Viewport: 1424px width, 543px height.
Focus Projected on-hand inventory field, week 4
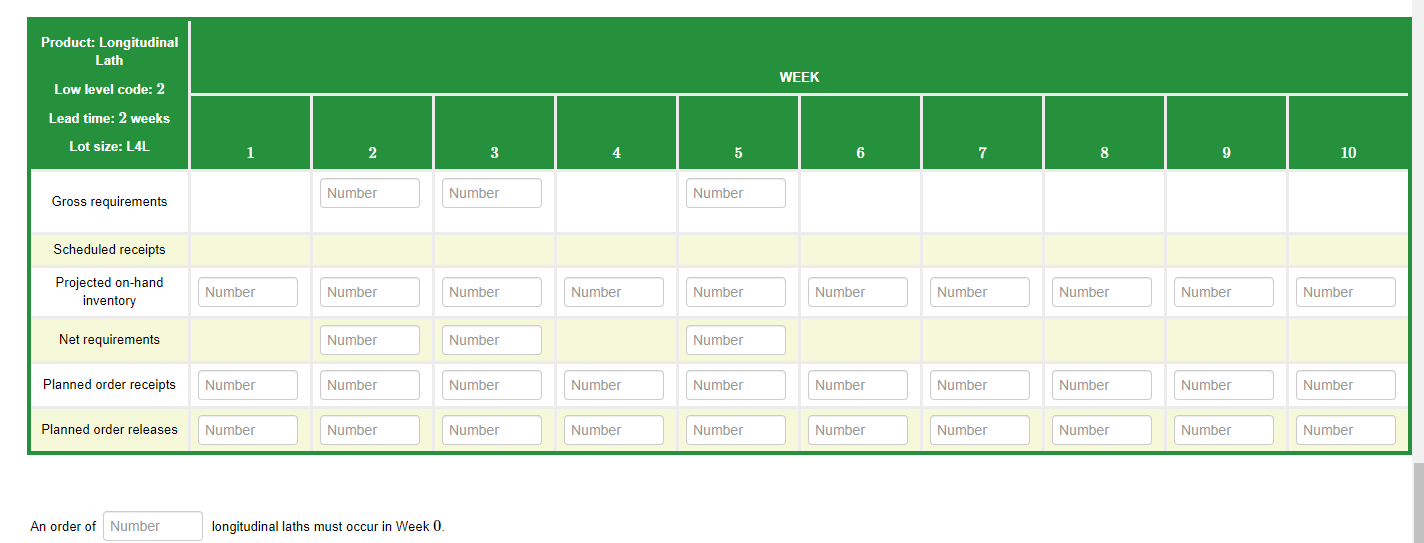click(614, 292)
